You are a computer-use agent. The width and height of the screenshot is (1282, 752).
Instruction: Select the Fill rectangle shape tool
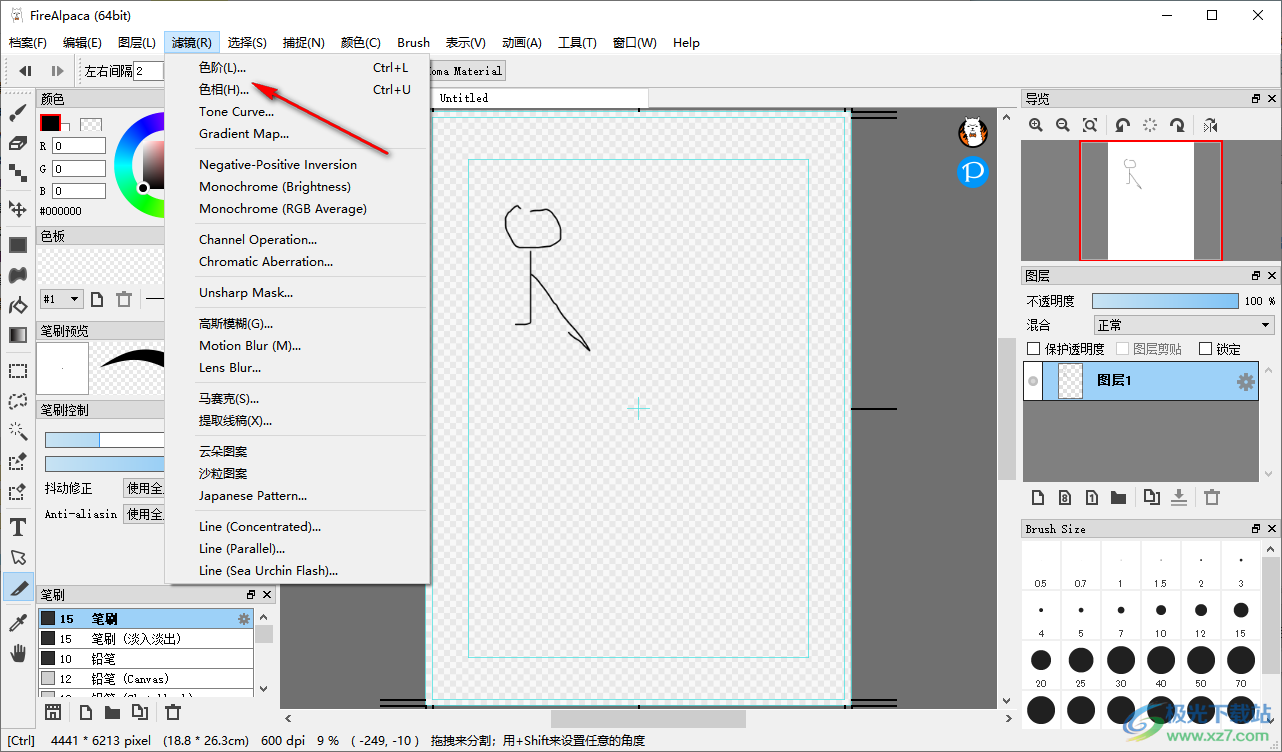[x=18, y=244]
